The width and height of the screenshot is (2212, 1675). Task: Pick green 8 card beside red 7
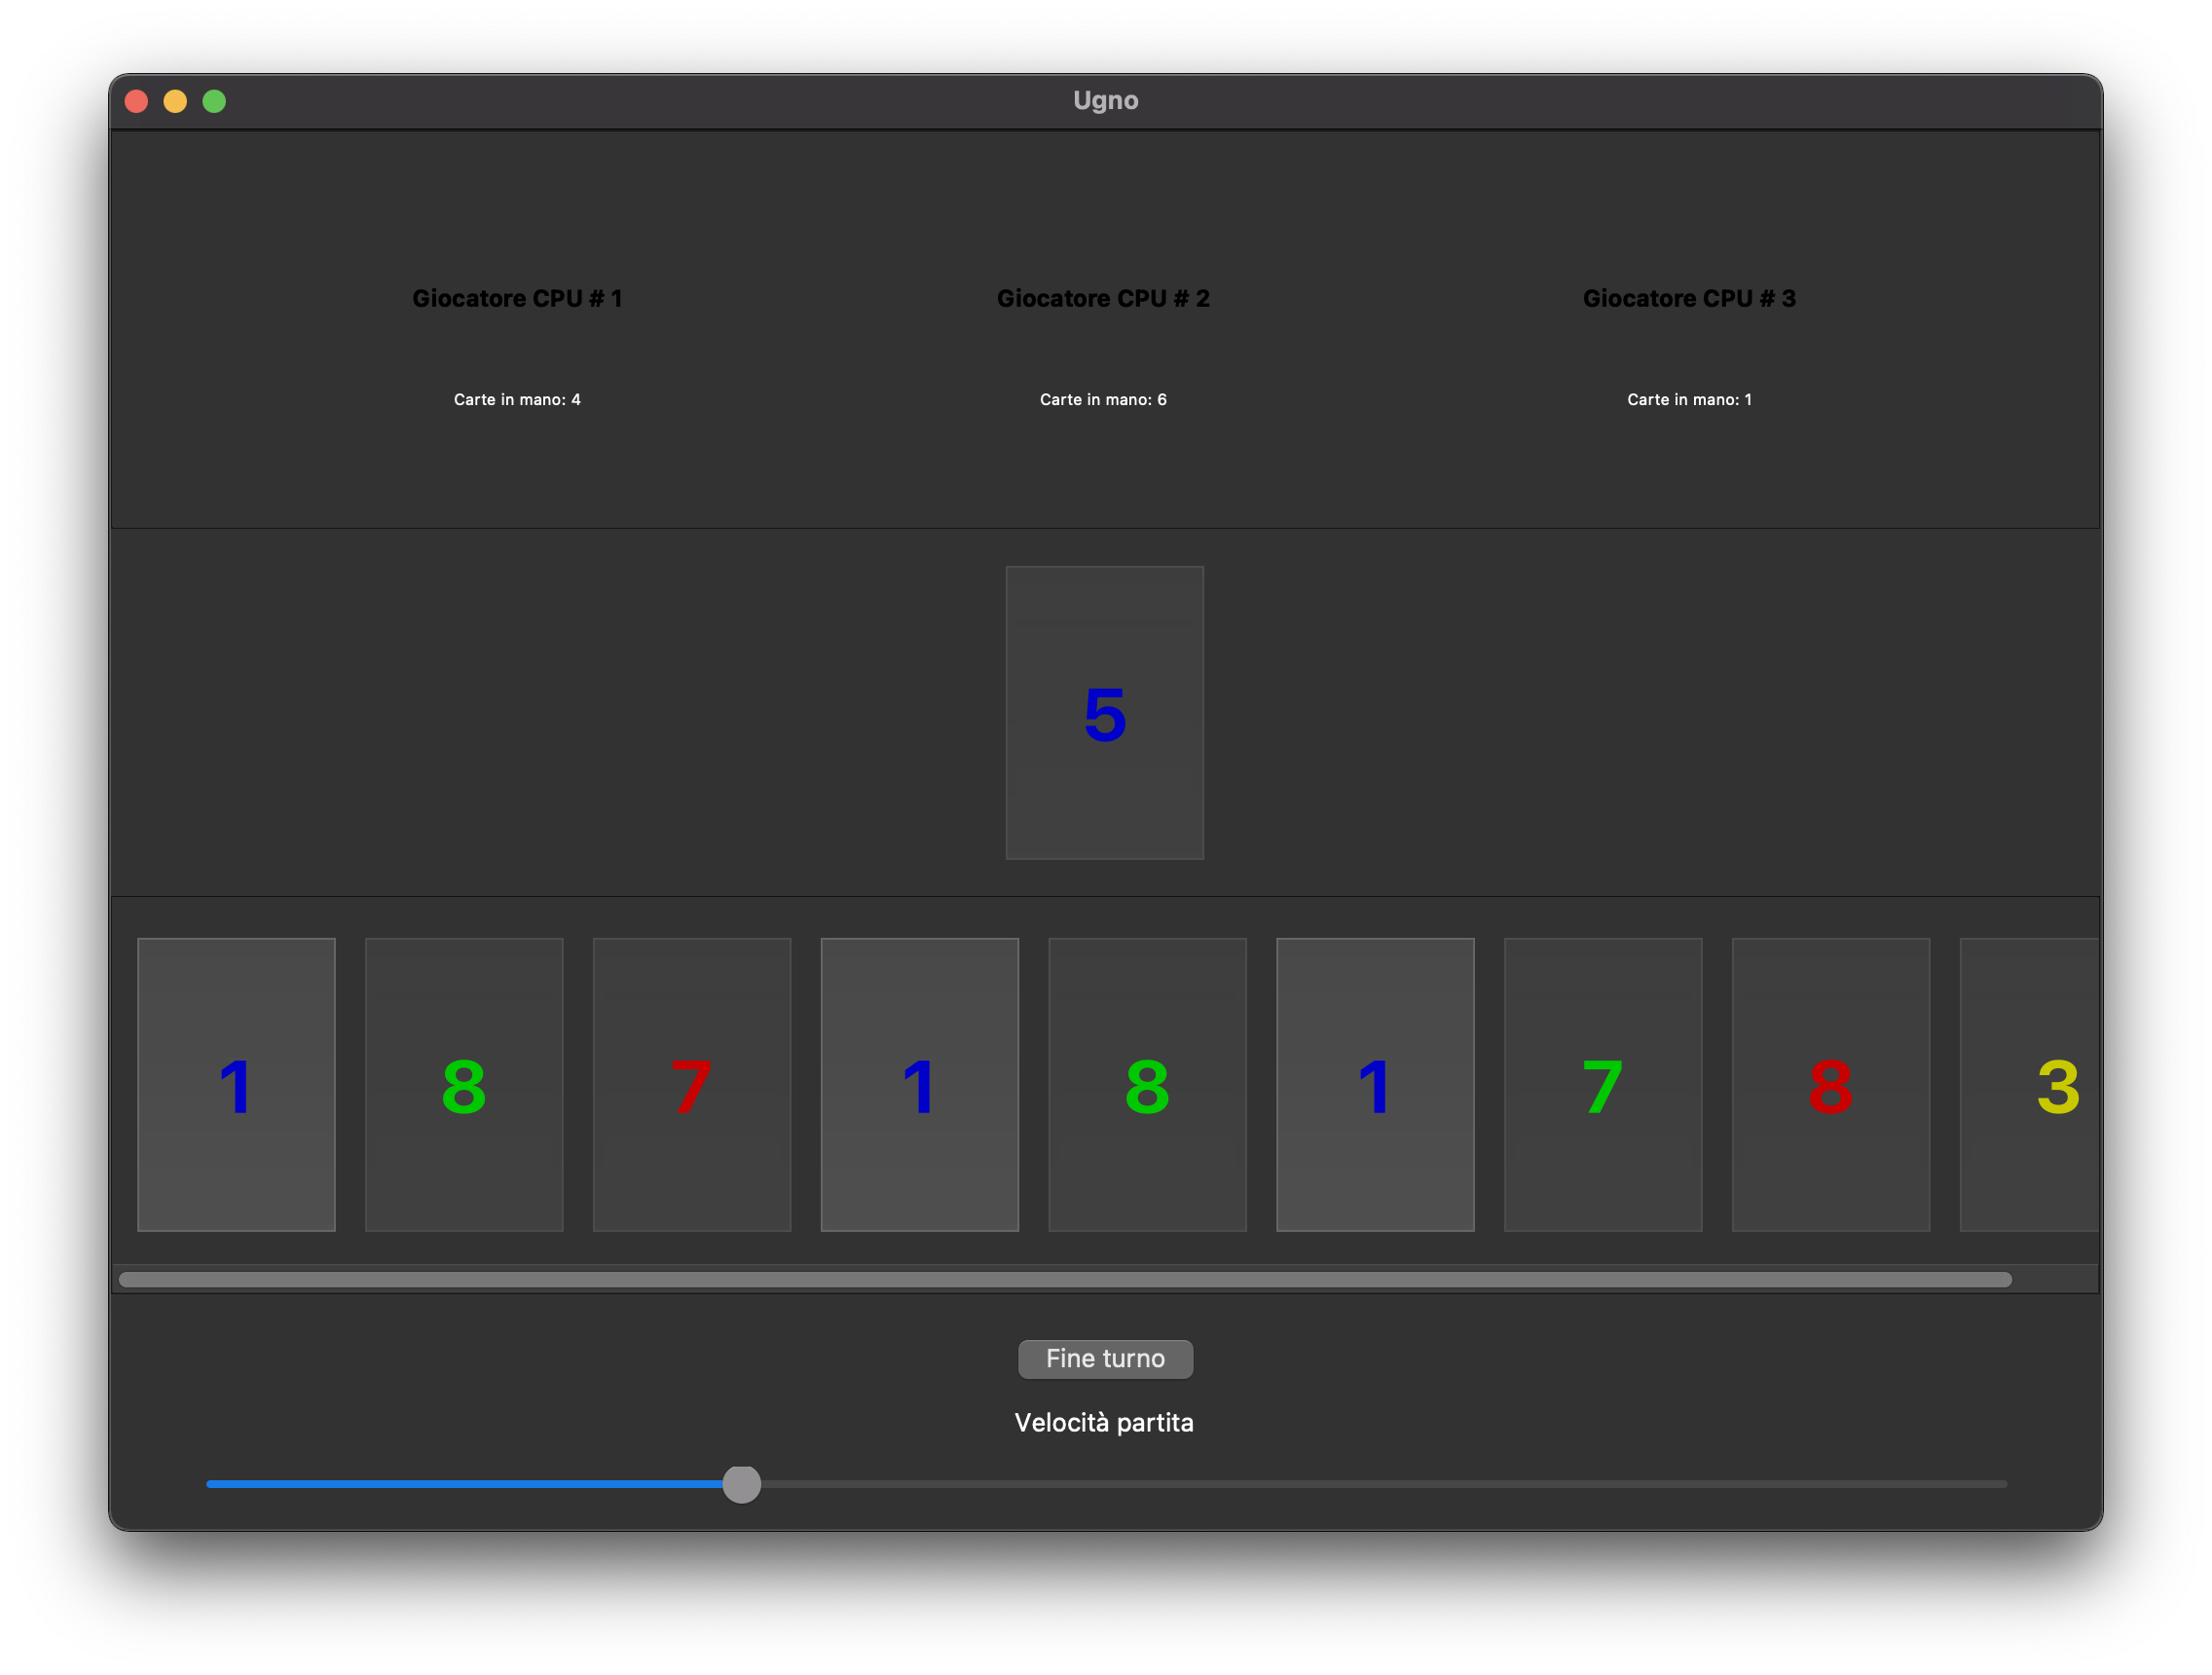coord(464,1084)
